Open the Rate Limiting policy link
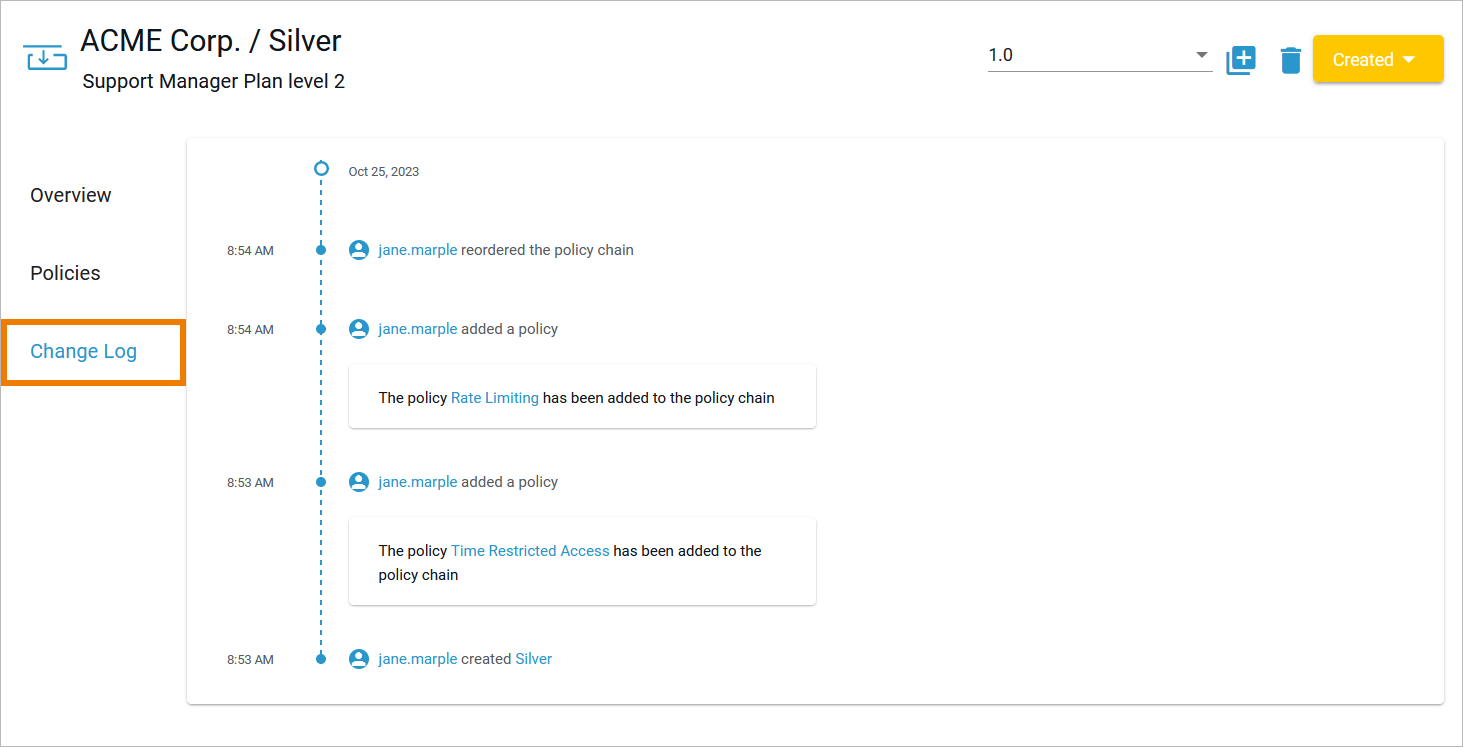The image size is (1463, 747). [494, 397]
